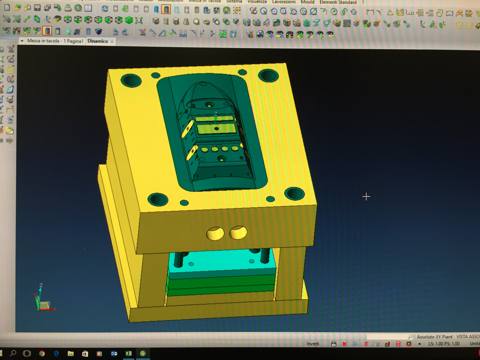Toggle the orange-highlighted icon in top toolbar row

[166, 10]
